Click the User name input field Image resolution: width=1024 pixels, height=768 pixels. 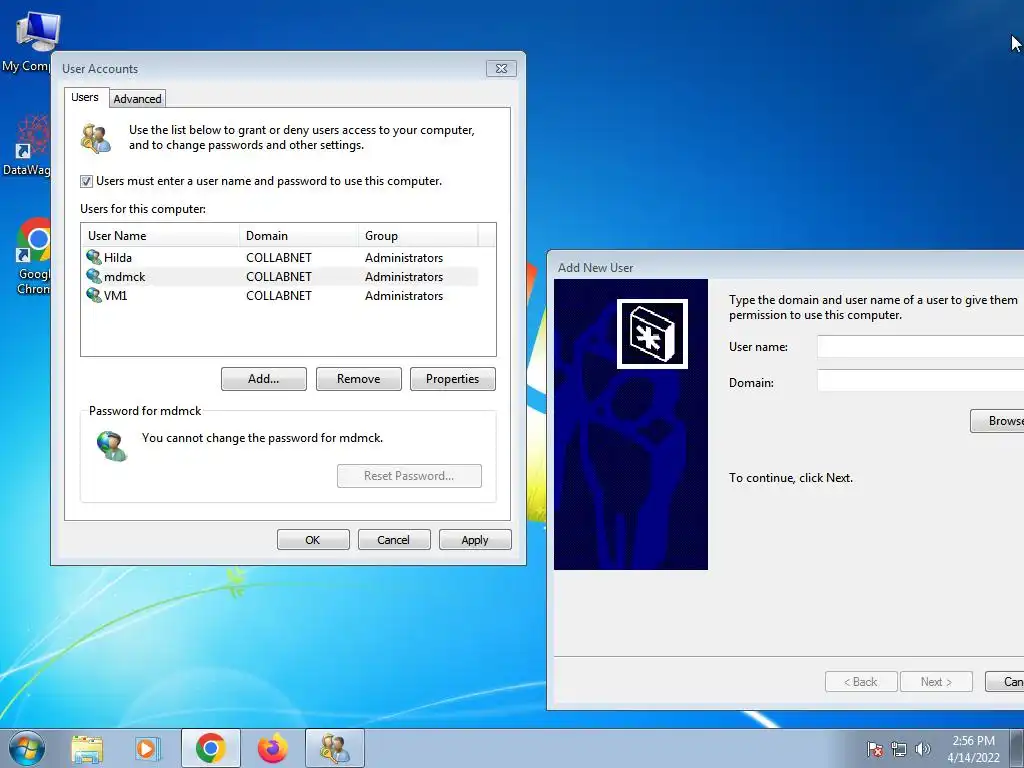coord(921,346)
